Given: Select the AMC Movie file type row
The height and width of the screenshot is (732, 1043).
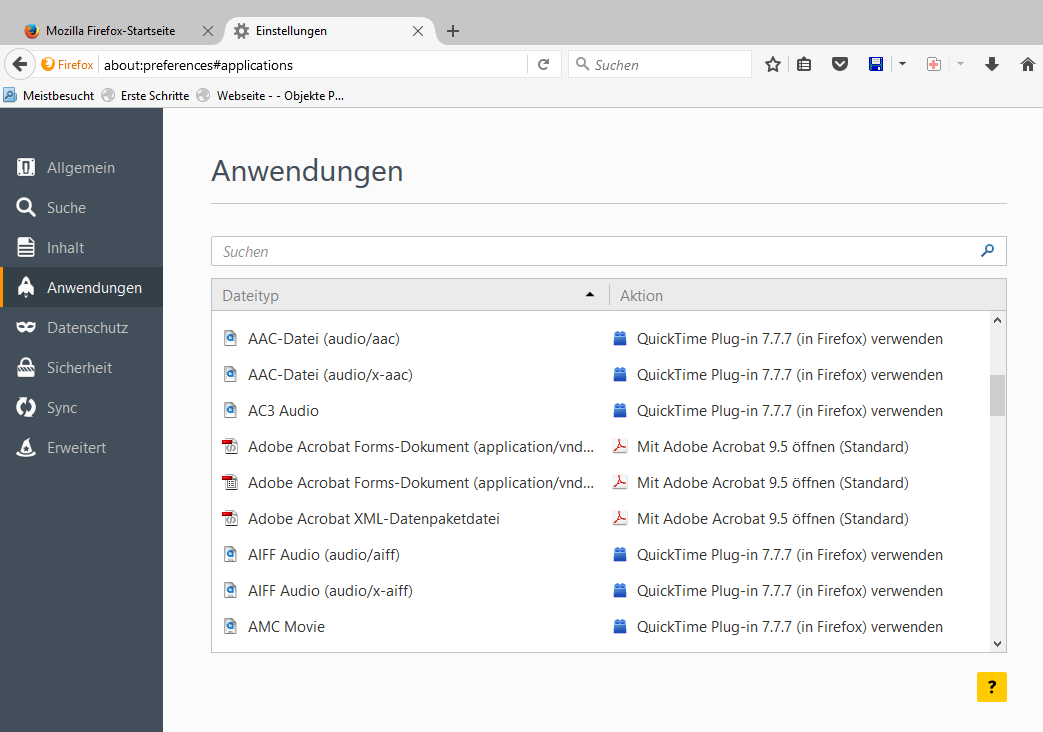Looking at the screenshot, I should 286,627.
